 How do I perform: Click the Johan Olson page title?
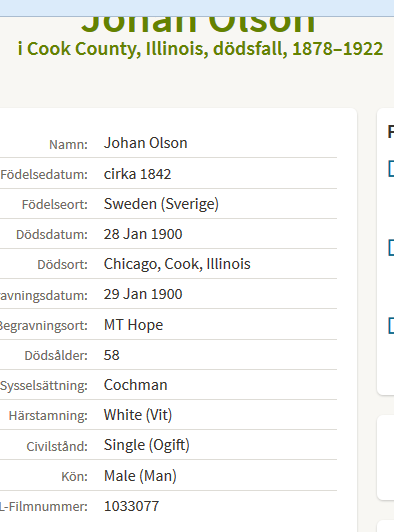[199, 24]
